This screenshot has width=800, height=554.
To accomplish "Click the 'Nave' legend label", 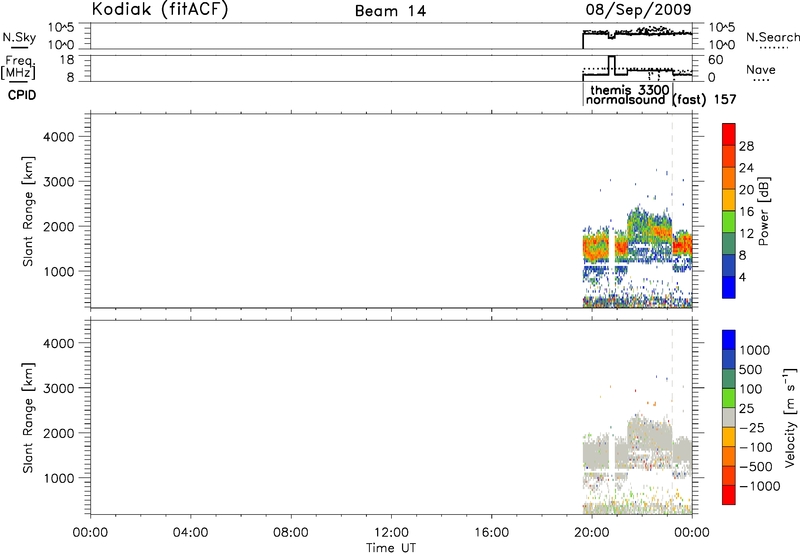I will click(761, 70).
